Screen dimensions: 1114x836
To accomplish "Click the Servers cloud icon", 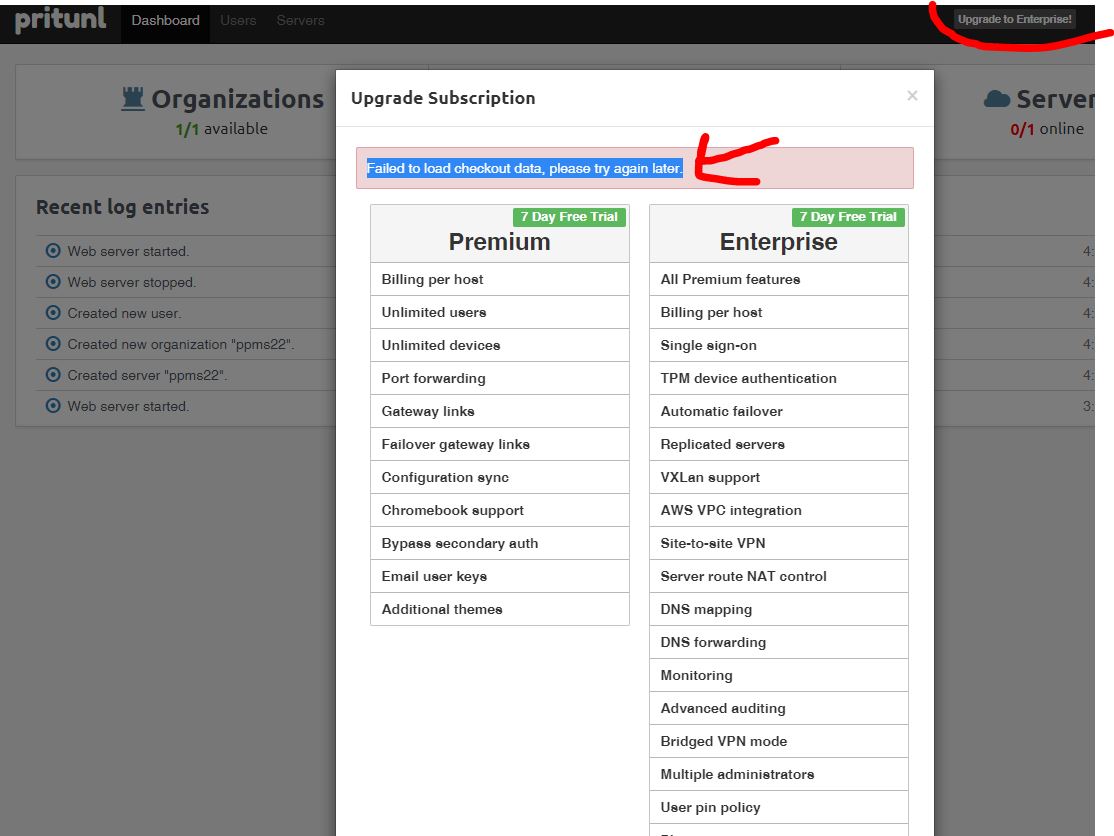I will 997,99.
